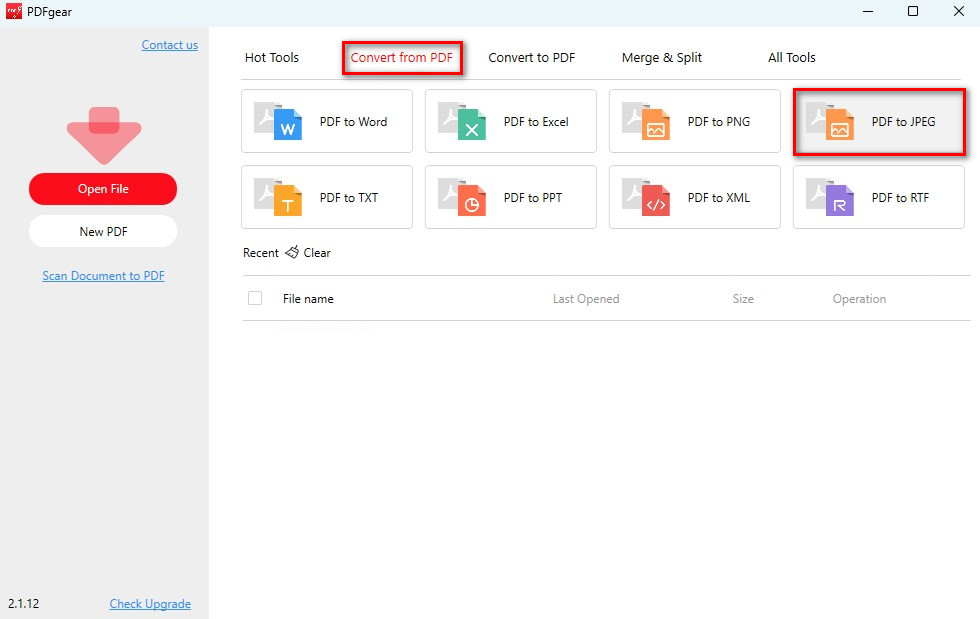Open the Contact us link
This screenshot has width=980, height=619.
[169, 44]
